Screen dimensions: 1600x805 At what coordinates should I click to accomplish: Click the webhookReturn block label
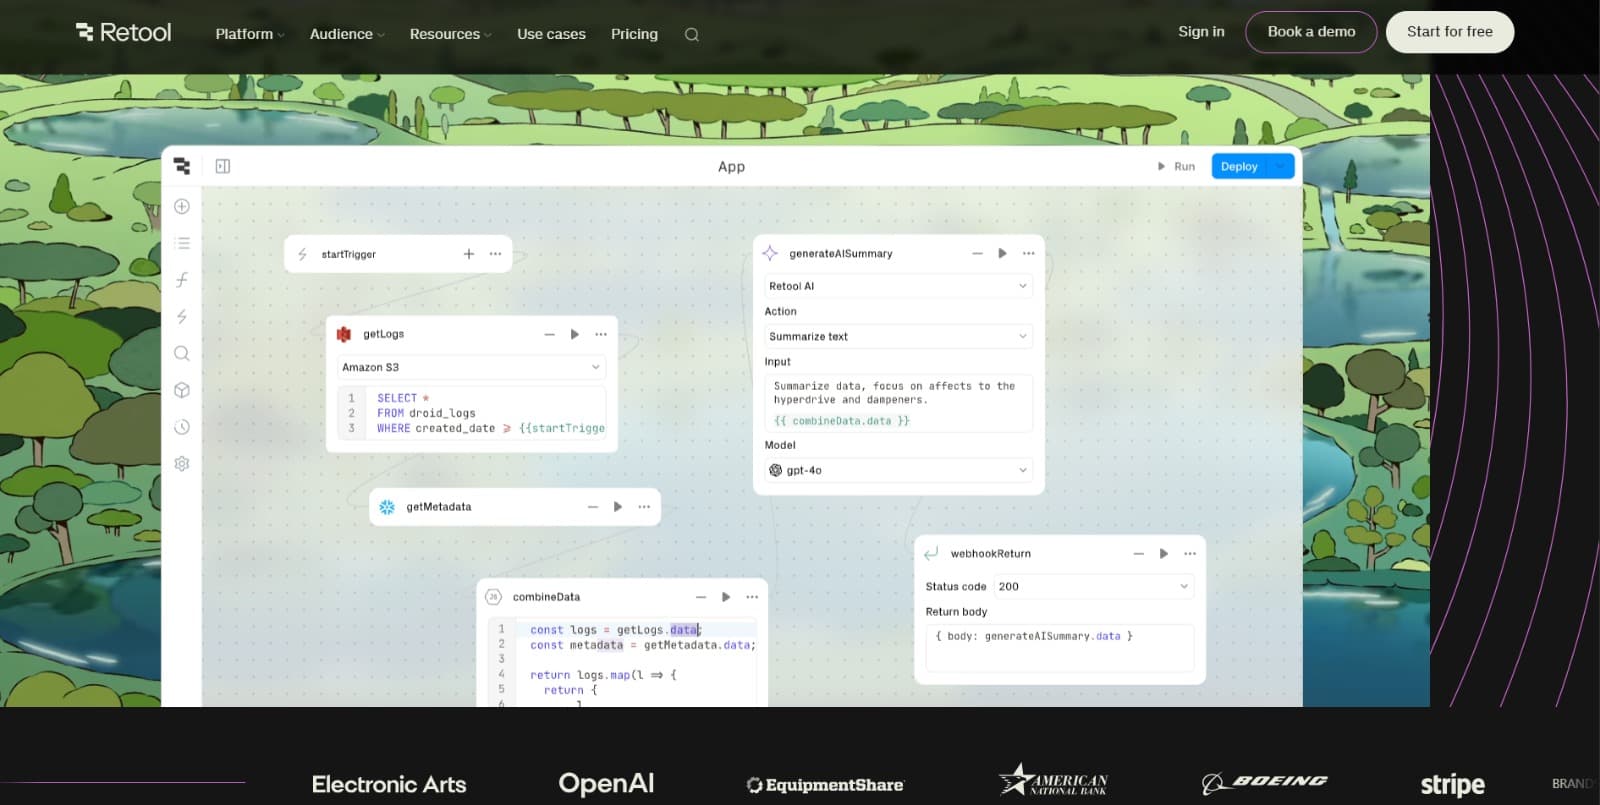(990, 553)
